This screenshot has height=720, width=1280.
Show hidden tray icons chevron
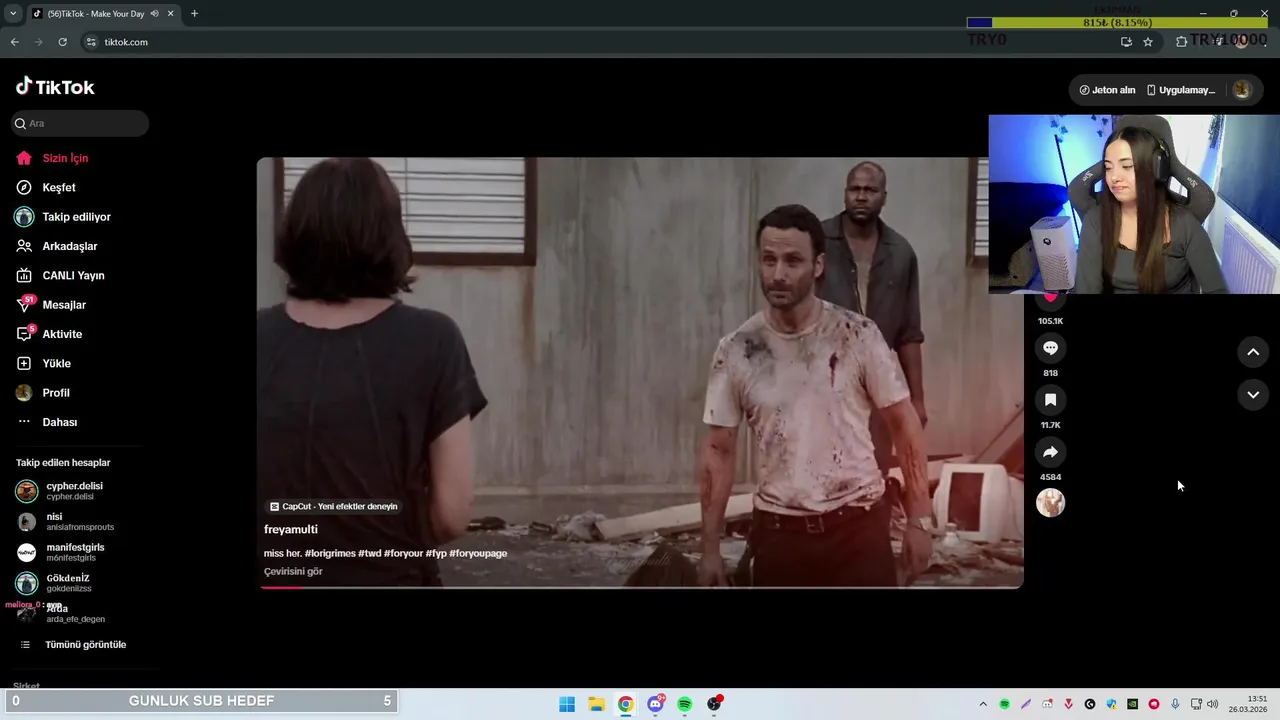[x=983, y=704]
